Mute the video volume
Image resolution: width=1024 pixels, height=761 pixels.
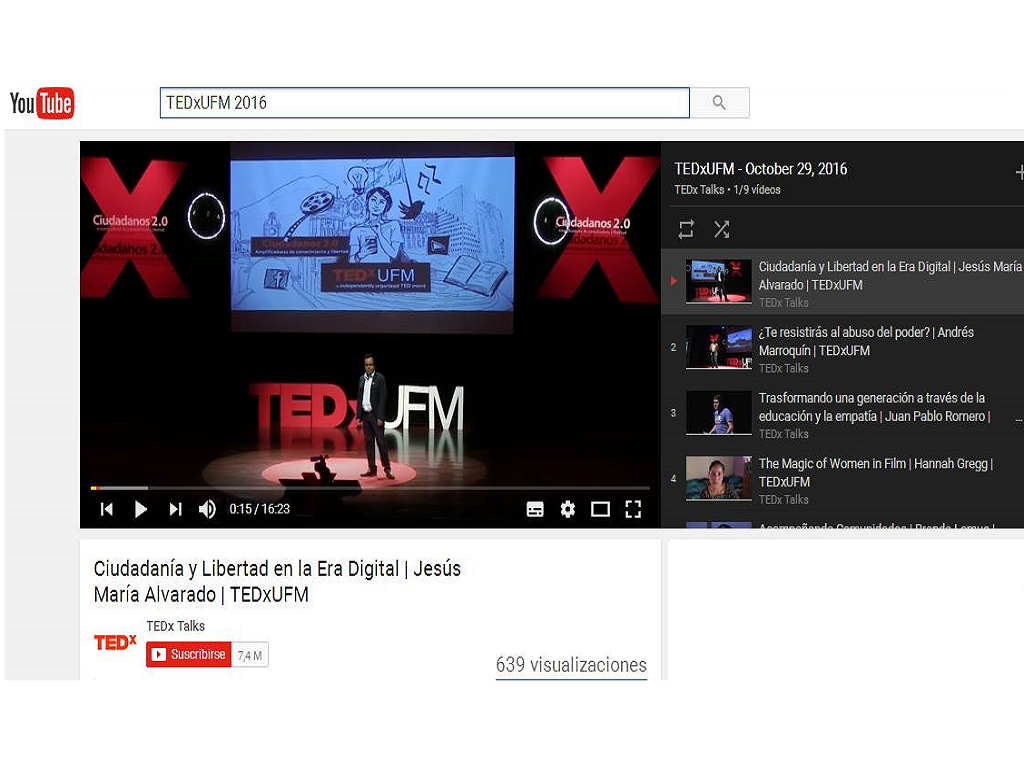click(207, 509)
